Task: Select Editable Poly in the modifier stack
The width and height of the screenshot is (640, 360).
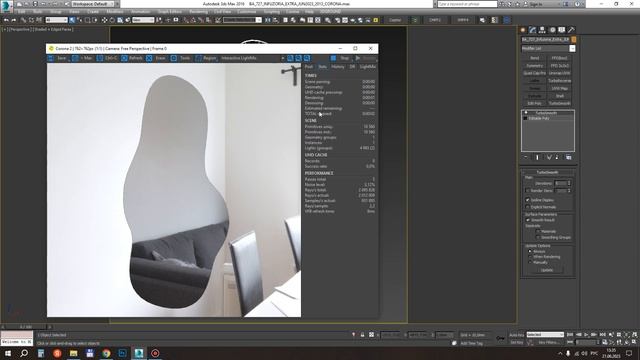Action: pyautogui.click(x=539, y=118)
